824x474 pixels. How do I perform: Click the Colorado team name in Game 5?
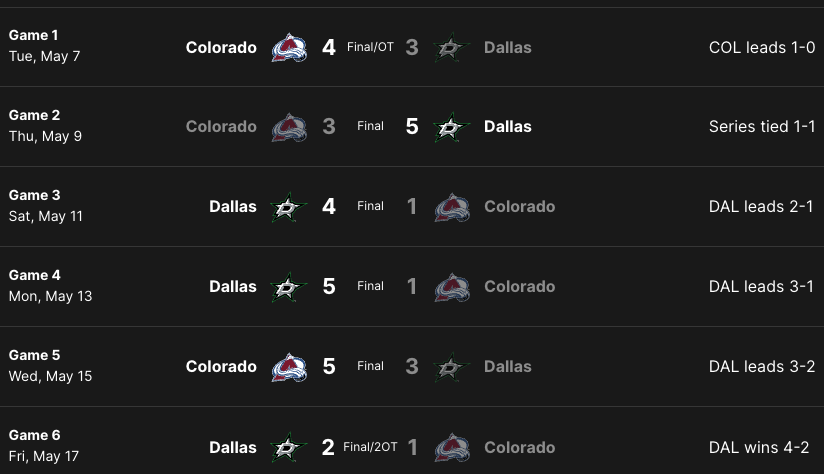pyautogui.click(x=221, y=366)
